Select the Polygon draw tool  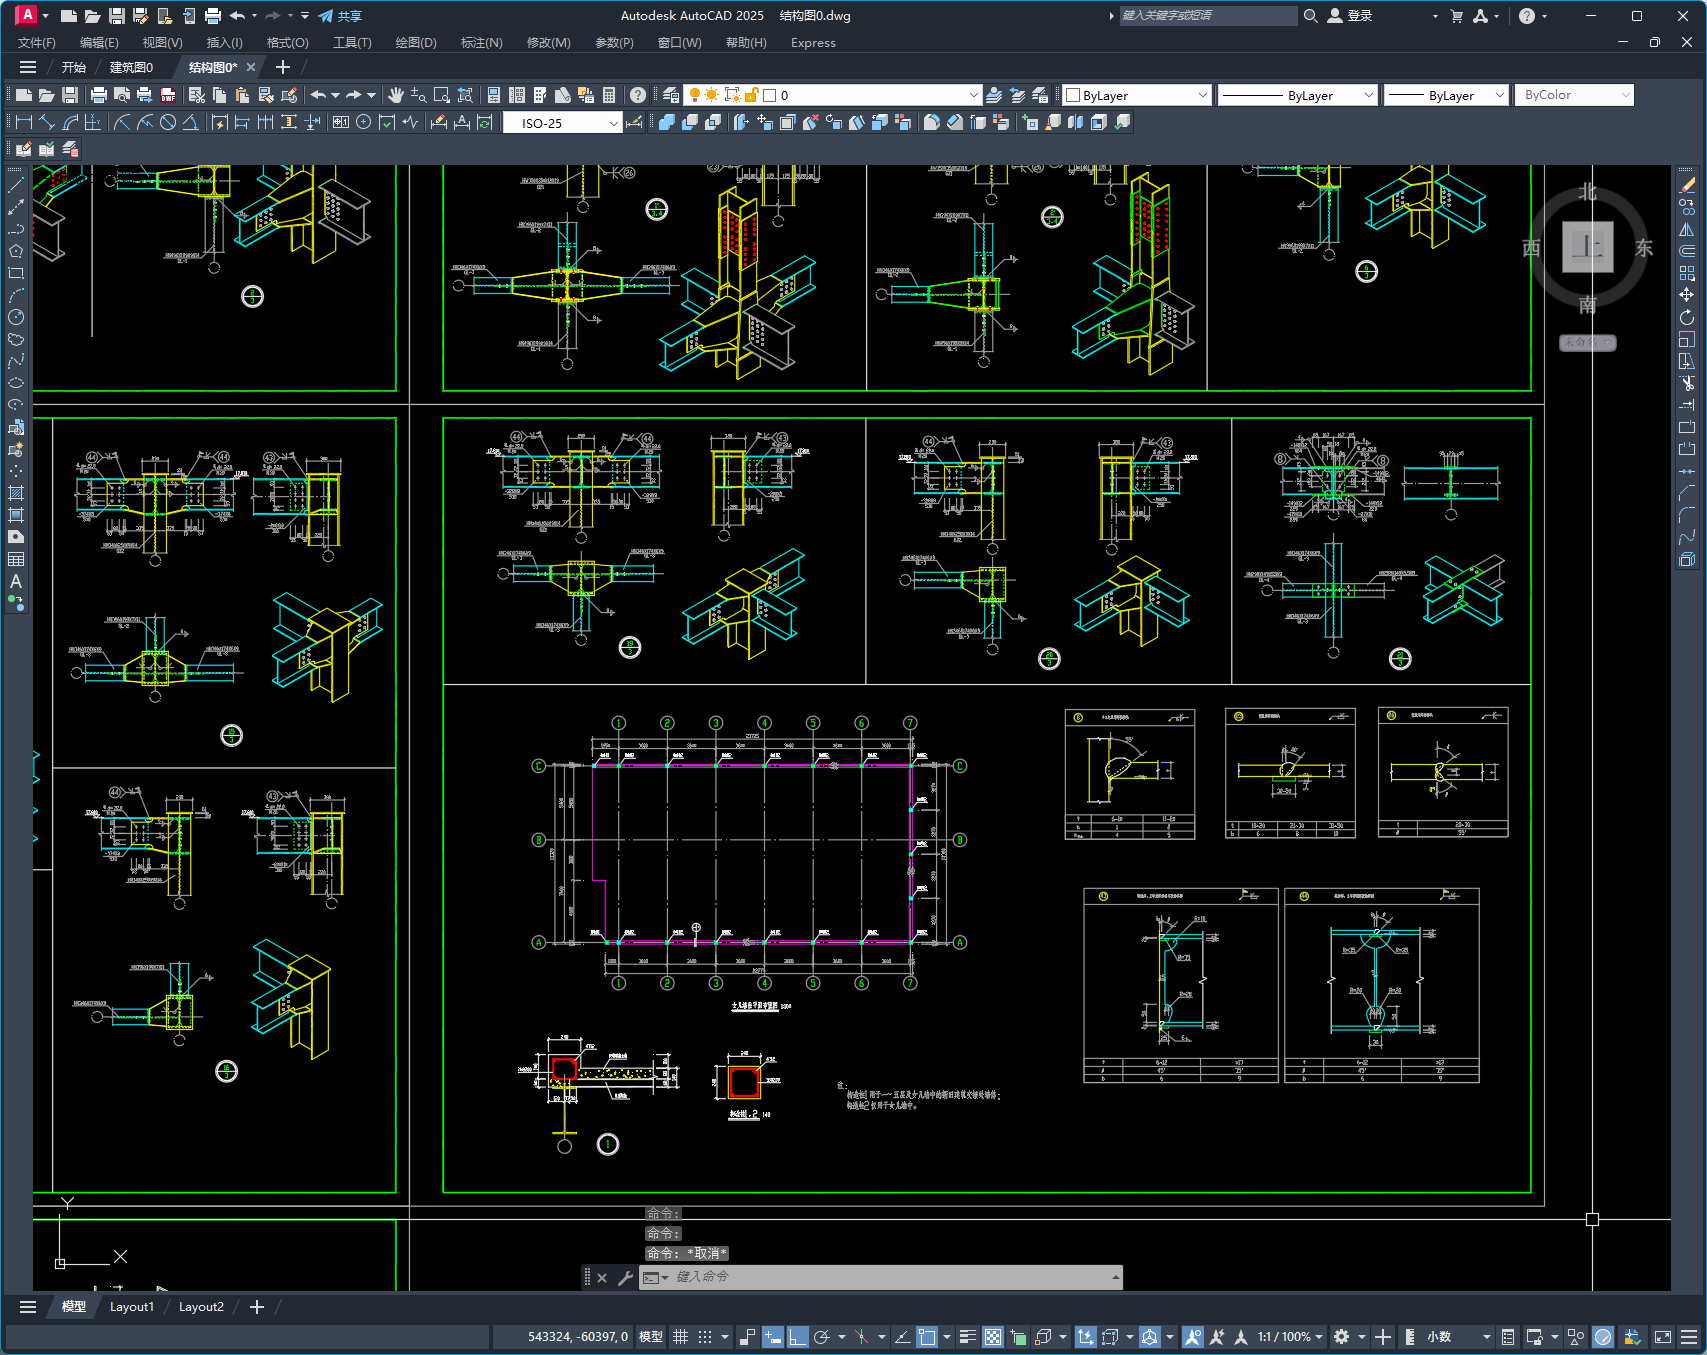16,251
